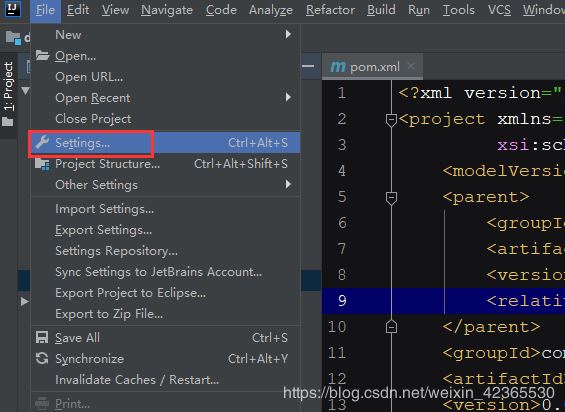Screen dimensions: 565x412
Task: Click the project folder icon in navigation bar
Action: coord(13,38)
